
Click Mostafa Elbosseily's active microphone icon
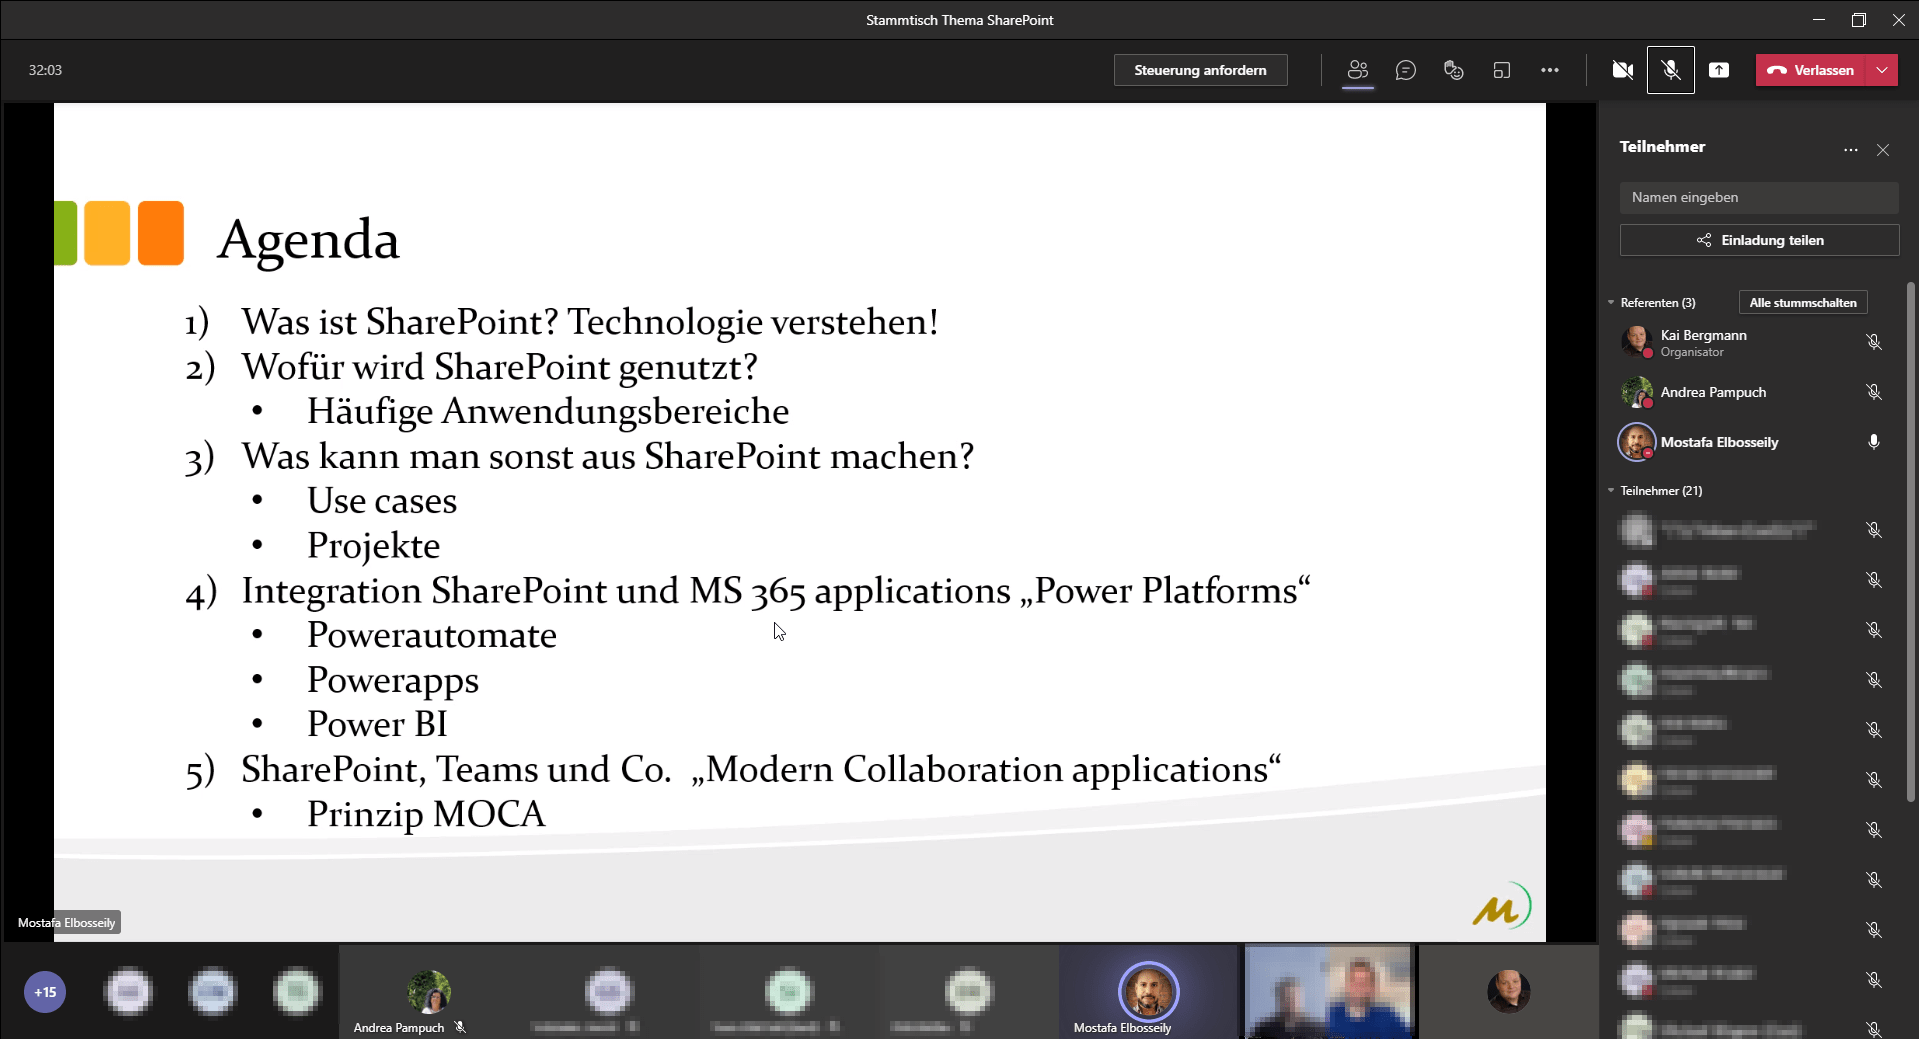pos(1874,442)
